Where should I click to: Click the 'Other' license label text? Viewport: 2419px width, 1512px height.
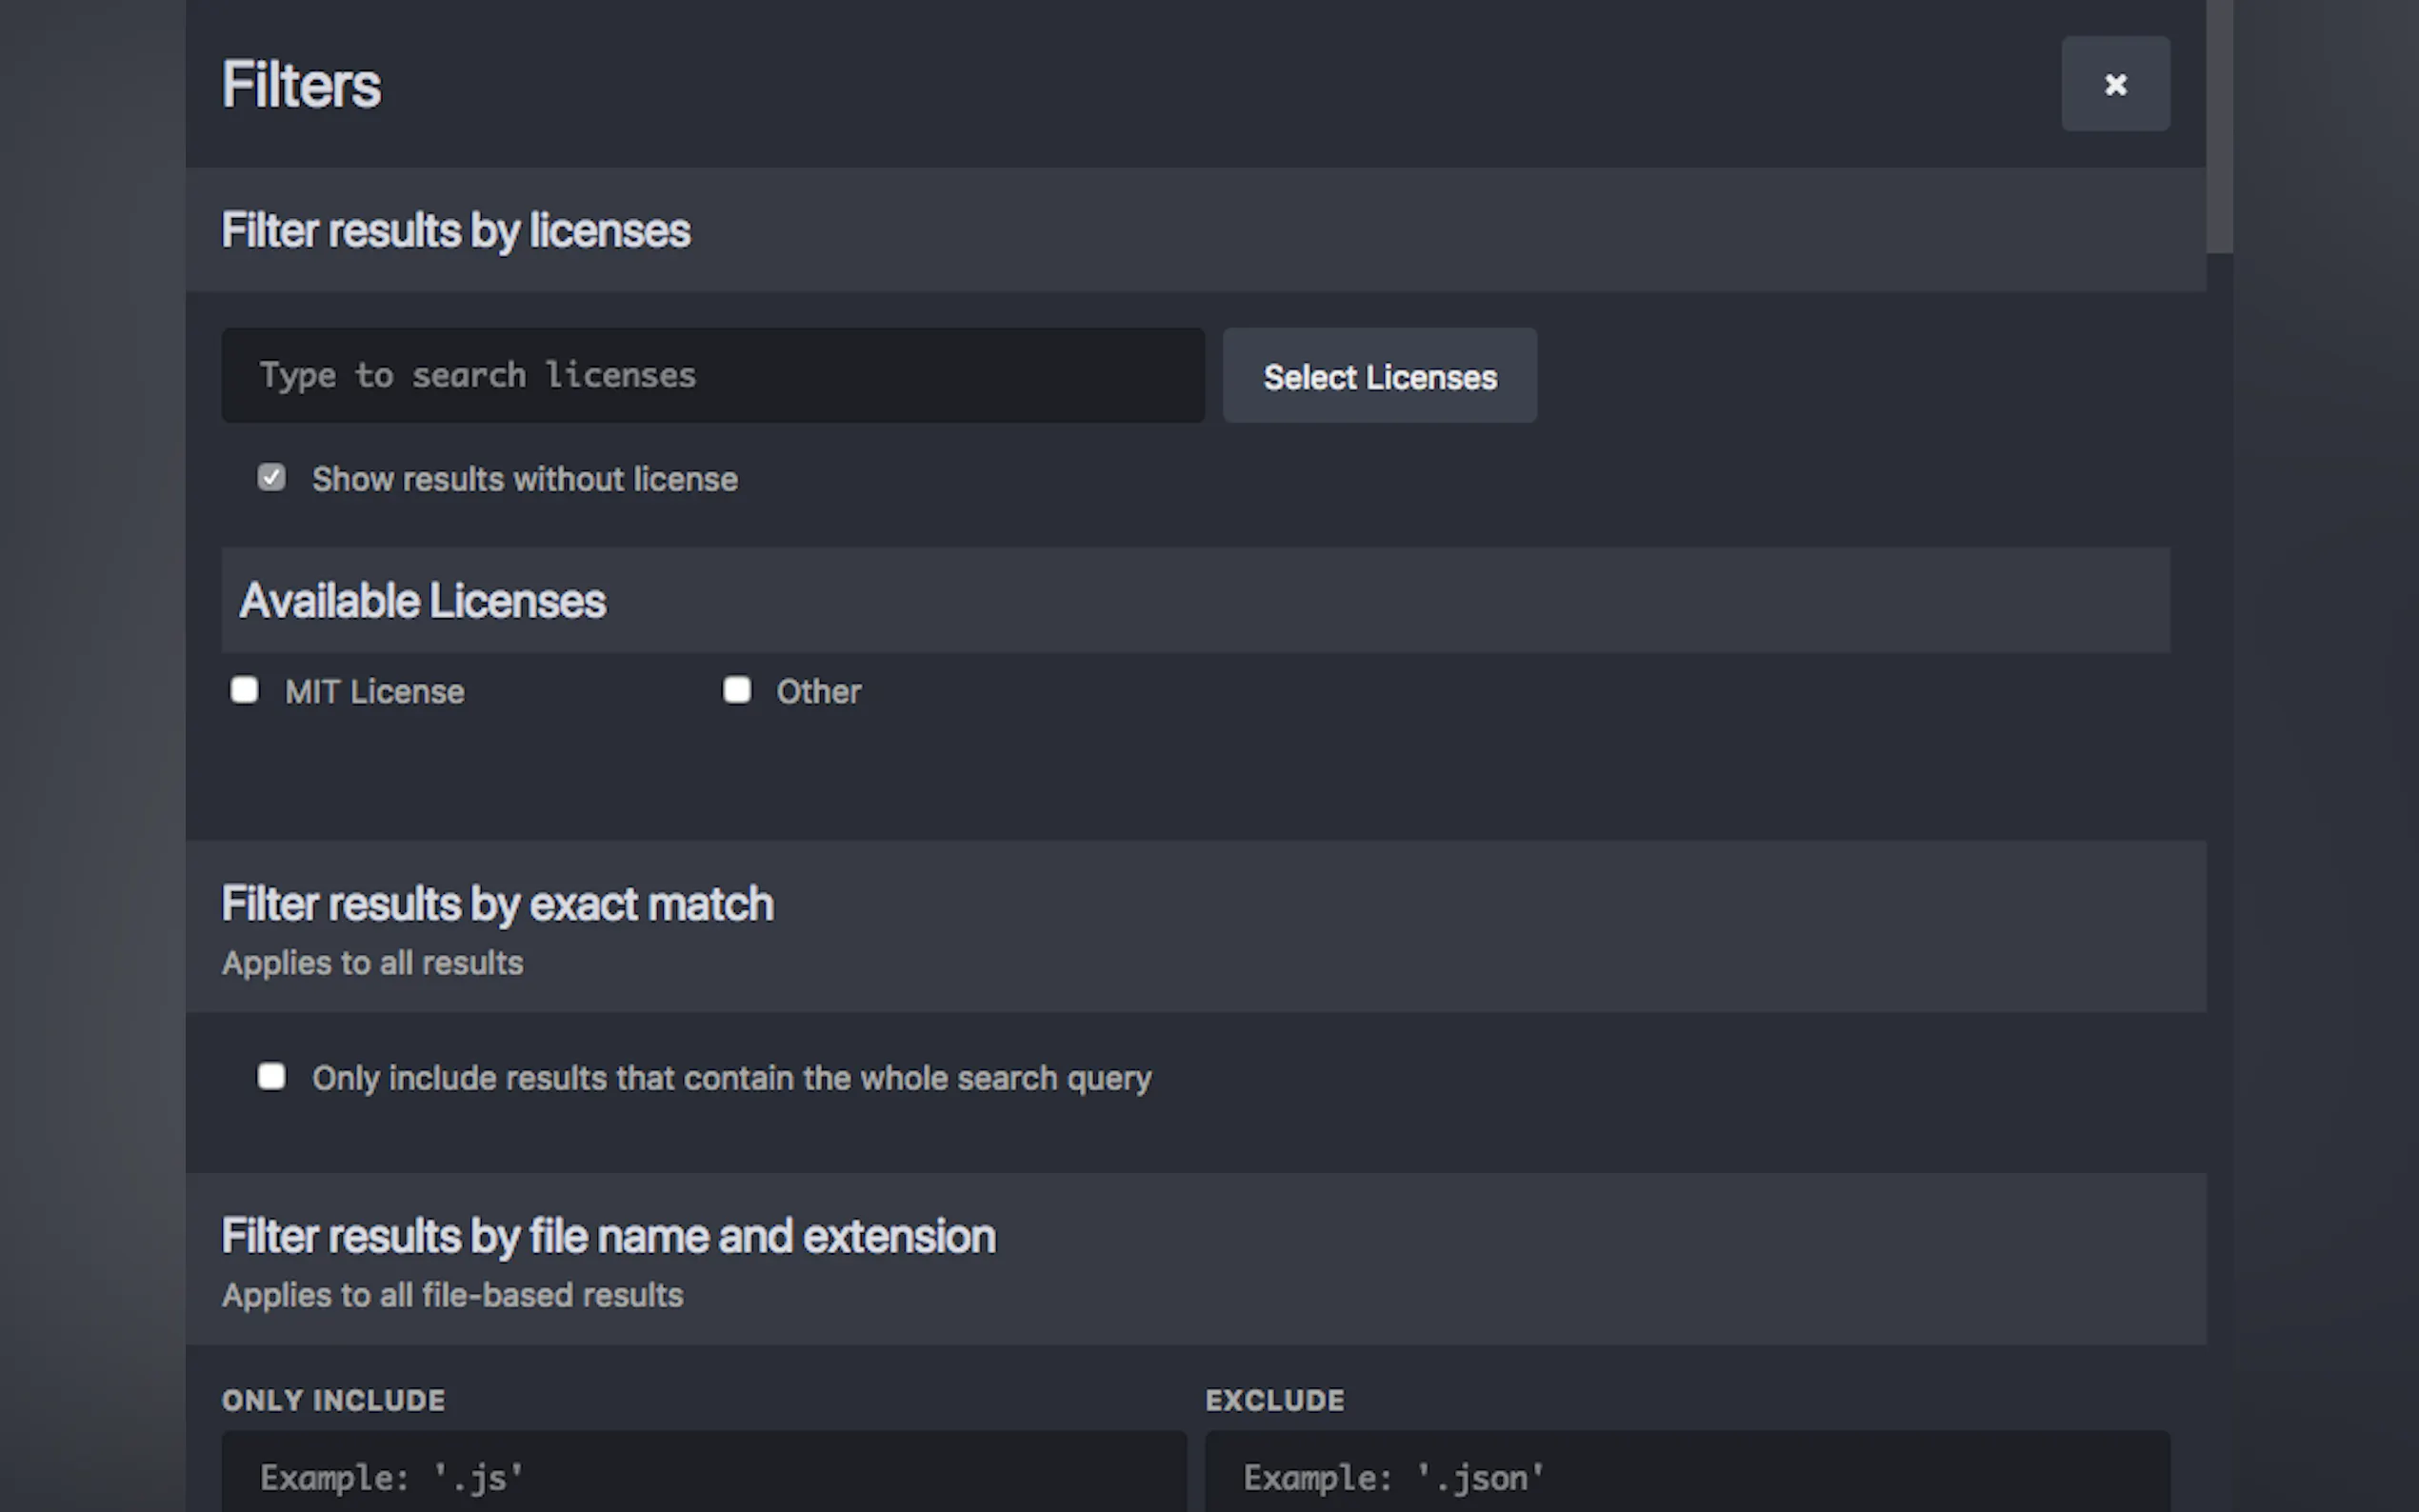(x=818, y=692)
